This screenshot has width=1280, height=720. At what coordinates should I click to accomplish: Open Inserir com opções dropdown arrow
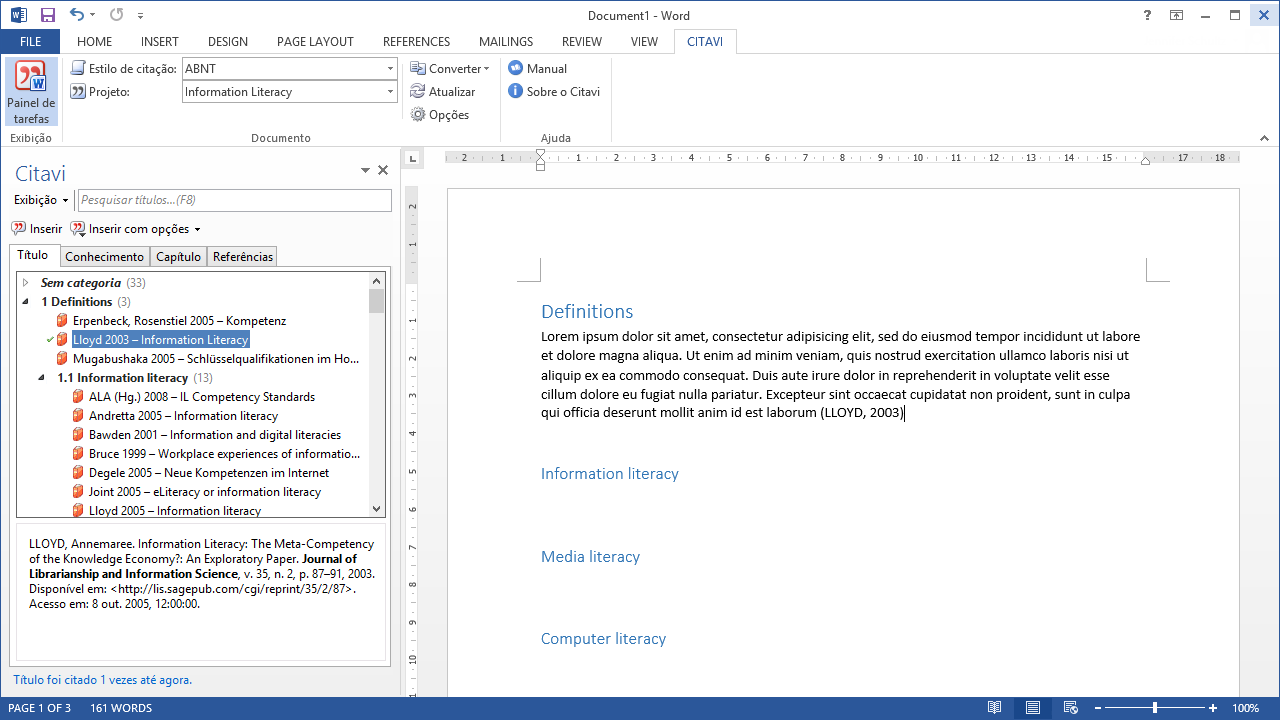[x=197, y=229]
